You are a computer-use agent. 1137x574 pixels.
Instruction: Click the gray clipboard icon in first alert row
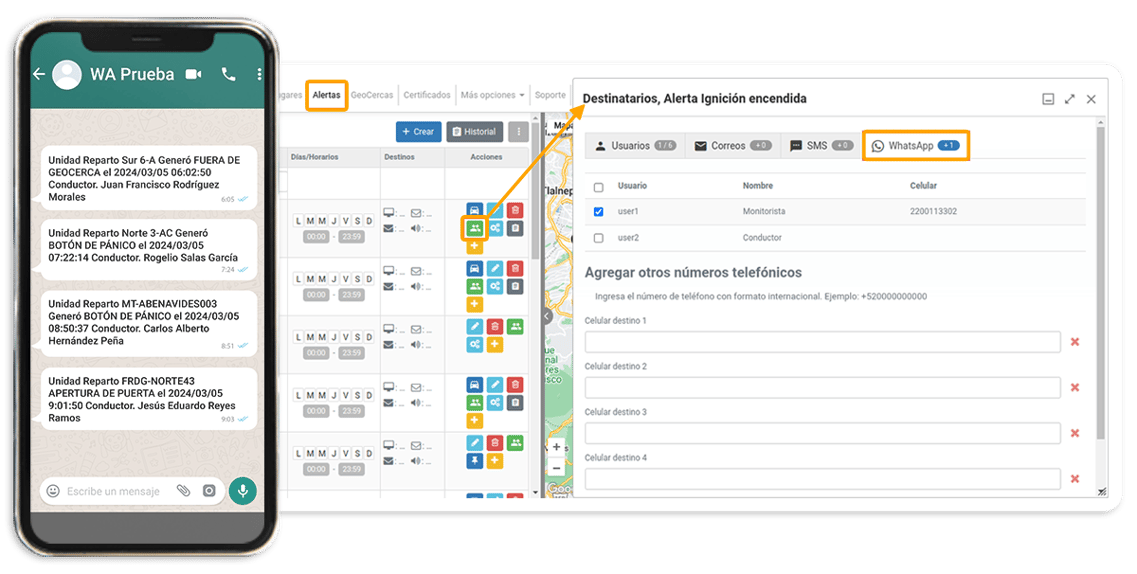click(x=515, y=228)
